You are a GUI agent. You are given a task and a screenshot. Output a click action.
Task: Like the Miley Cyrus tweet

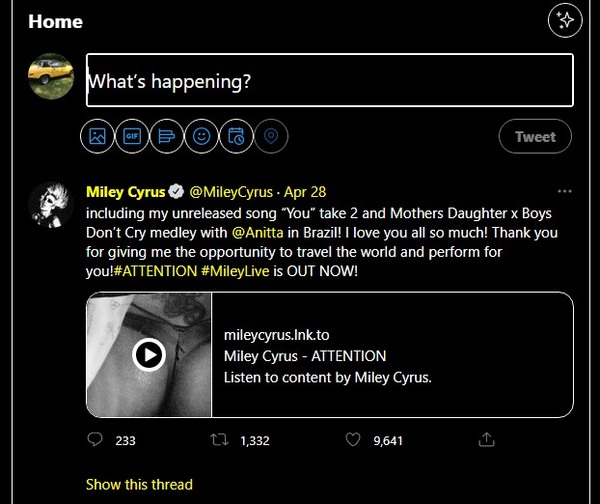pos(352,440)
